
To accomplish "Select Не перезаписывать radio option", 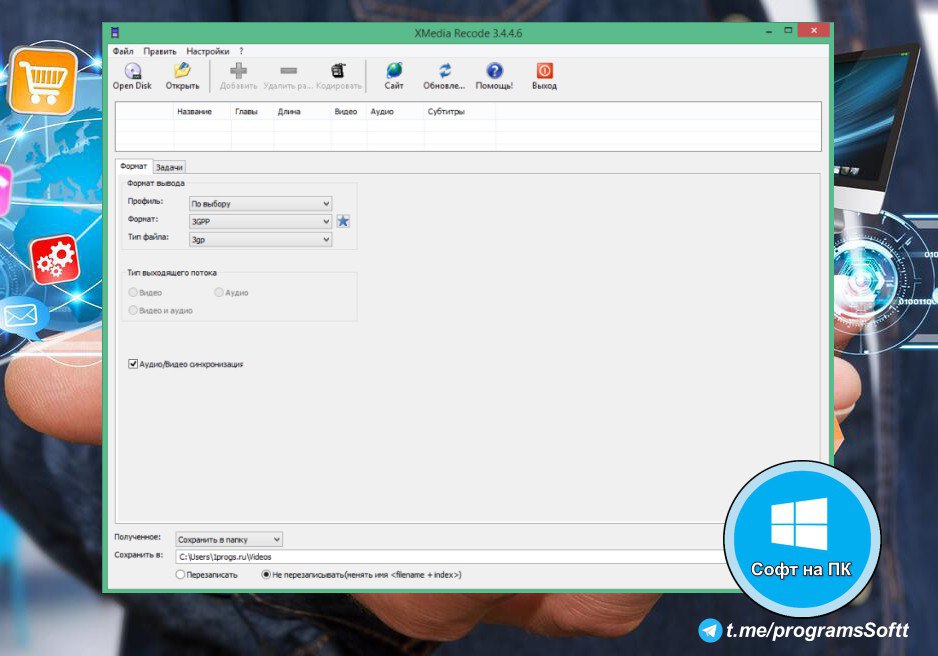I will [266, 575].
